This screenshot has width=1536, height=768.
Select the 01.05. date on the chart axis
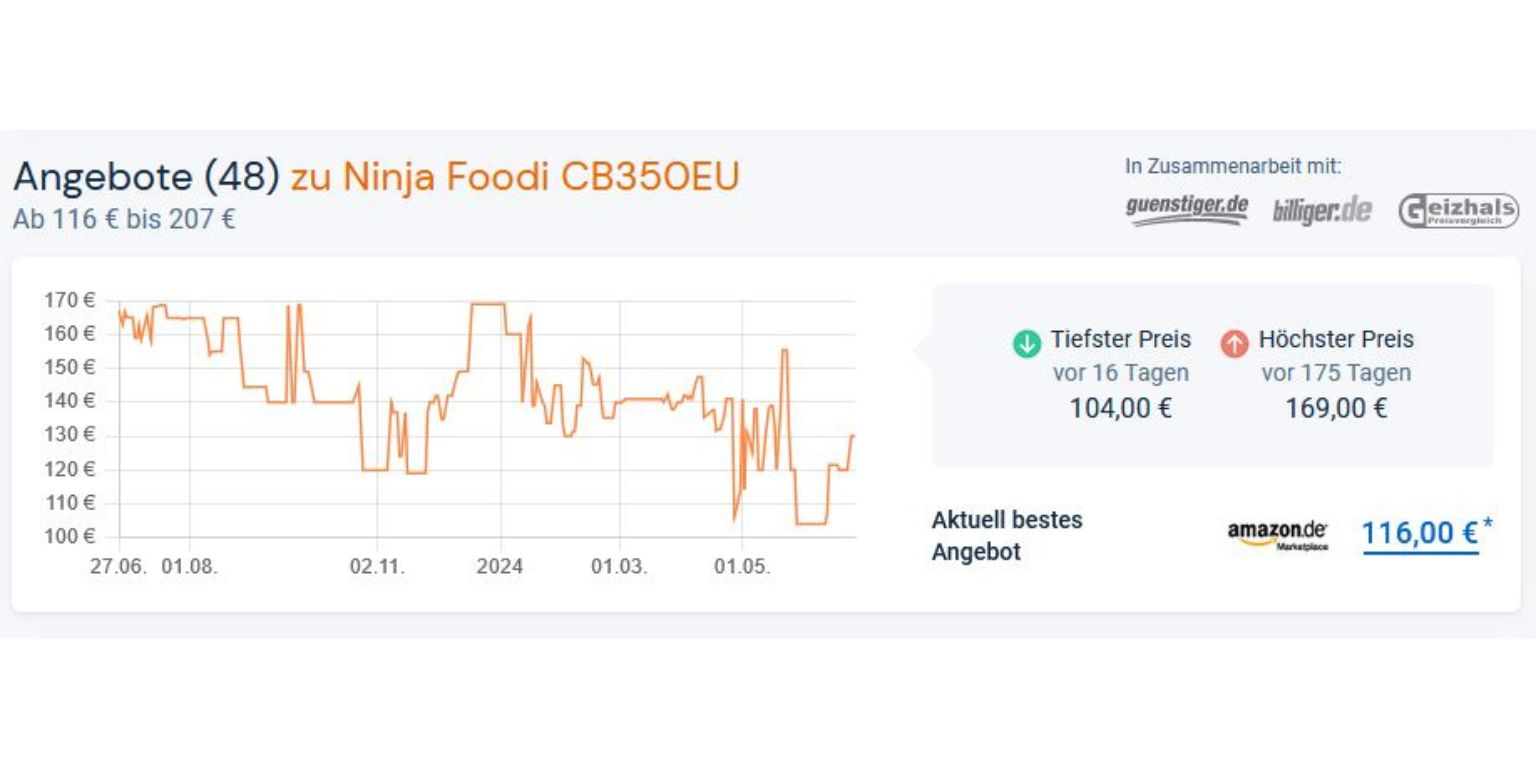tap(741, 567)
